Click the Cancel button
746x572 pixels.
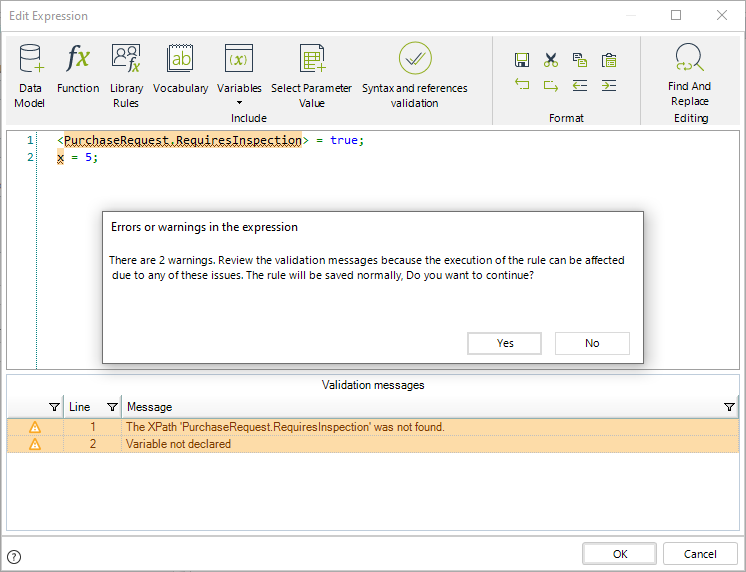pyautogui.click(x=700, y=554)
